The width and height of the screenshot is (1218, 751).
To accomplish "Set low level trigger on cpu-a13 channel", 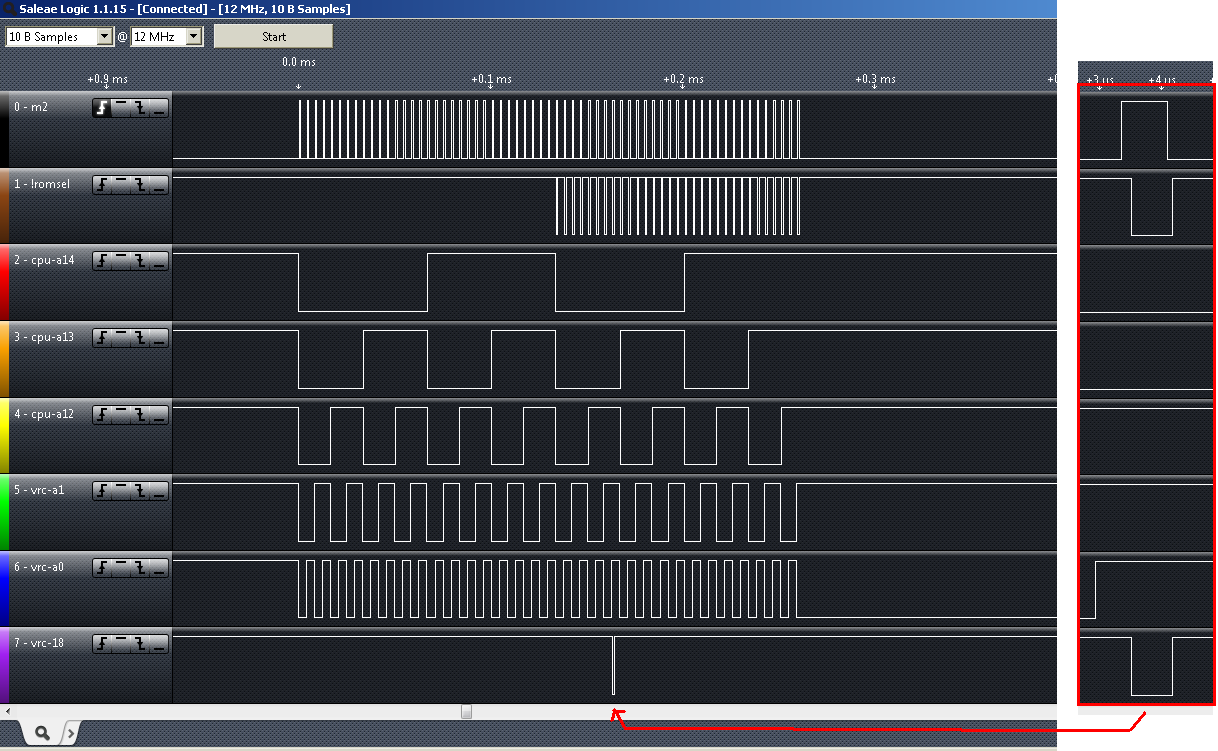I will (159, 337).
